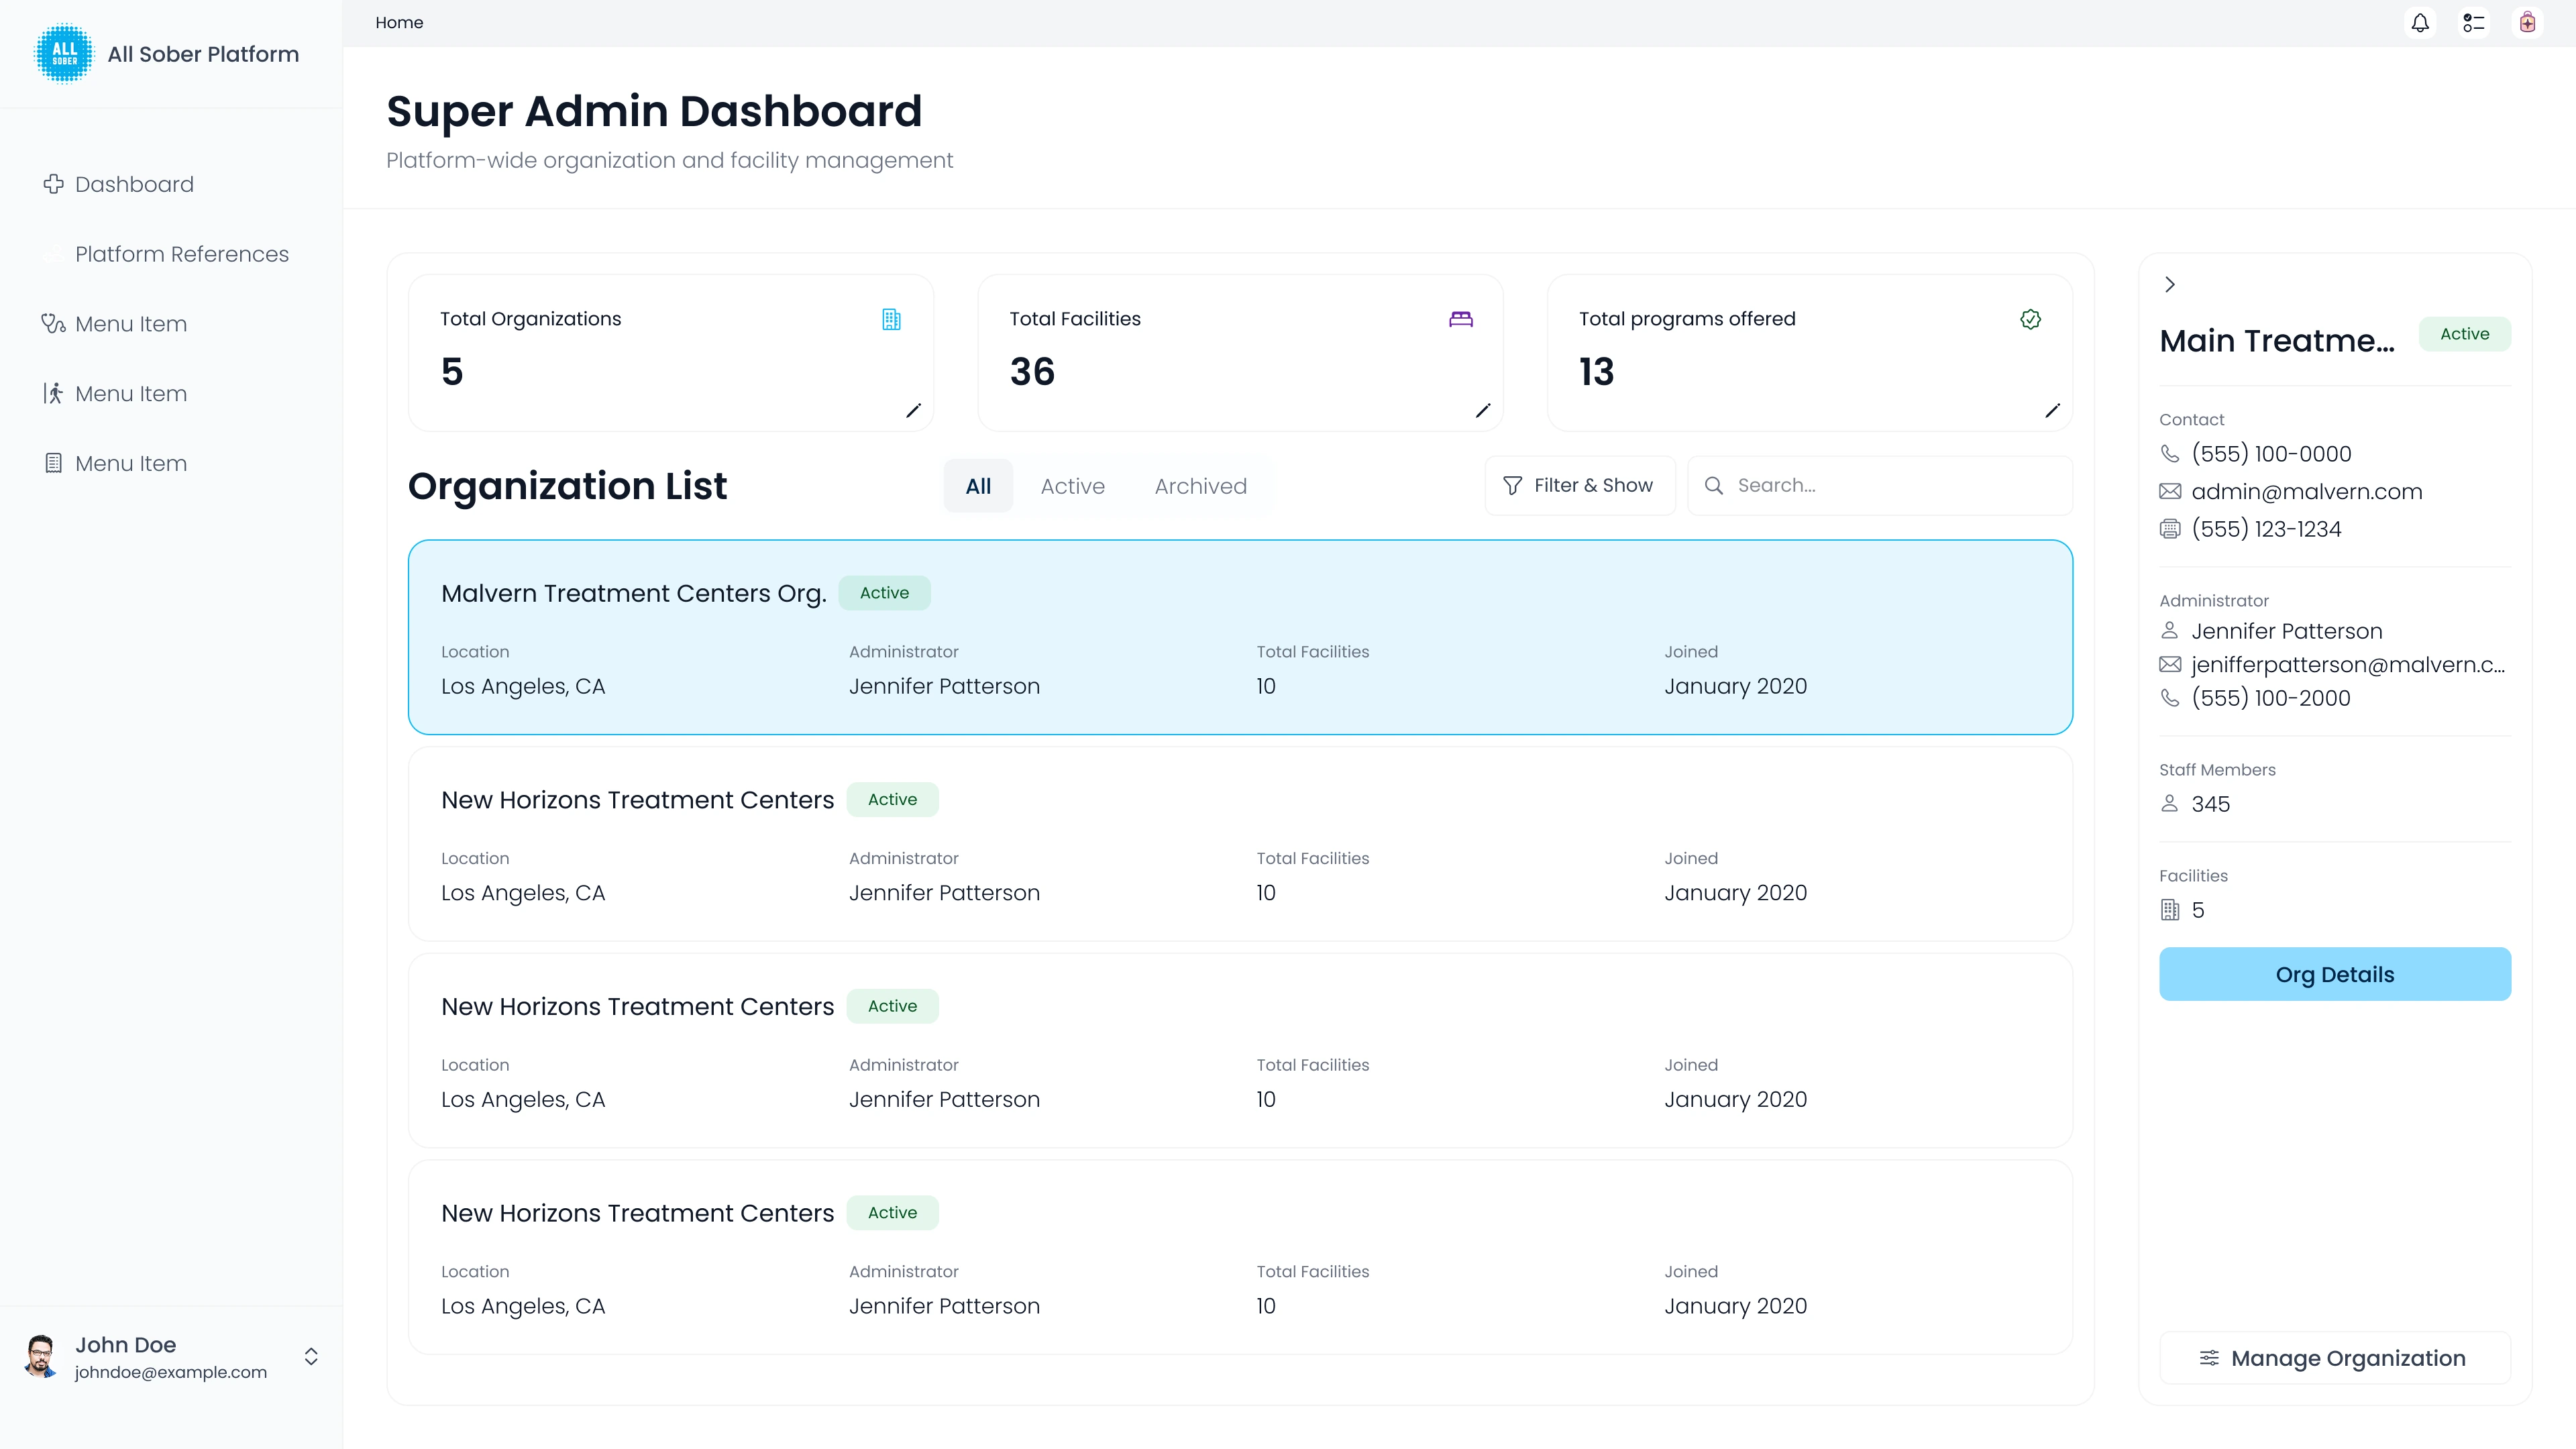The width and height of the screenshot is (2576, 1449).
Task: Click staff person icon beside 345
Action: click(x=2170, y=804)
